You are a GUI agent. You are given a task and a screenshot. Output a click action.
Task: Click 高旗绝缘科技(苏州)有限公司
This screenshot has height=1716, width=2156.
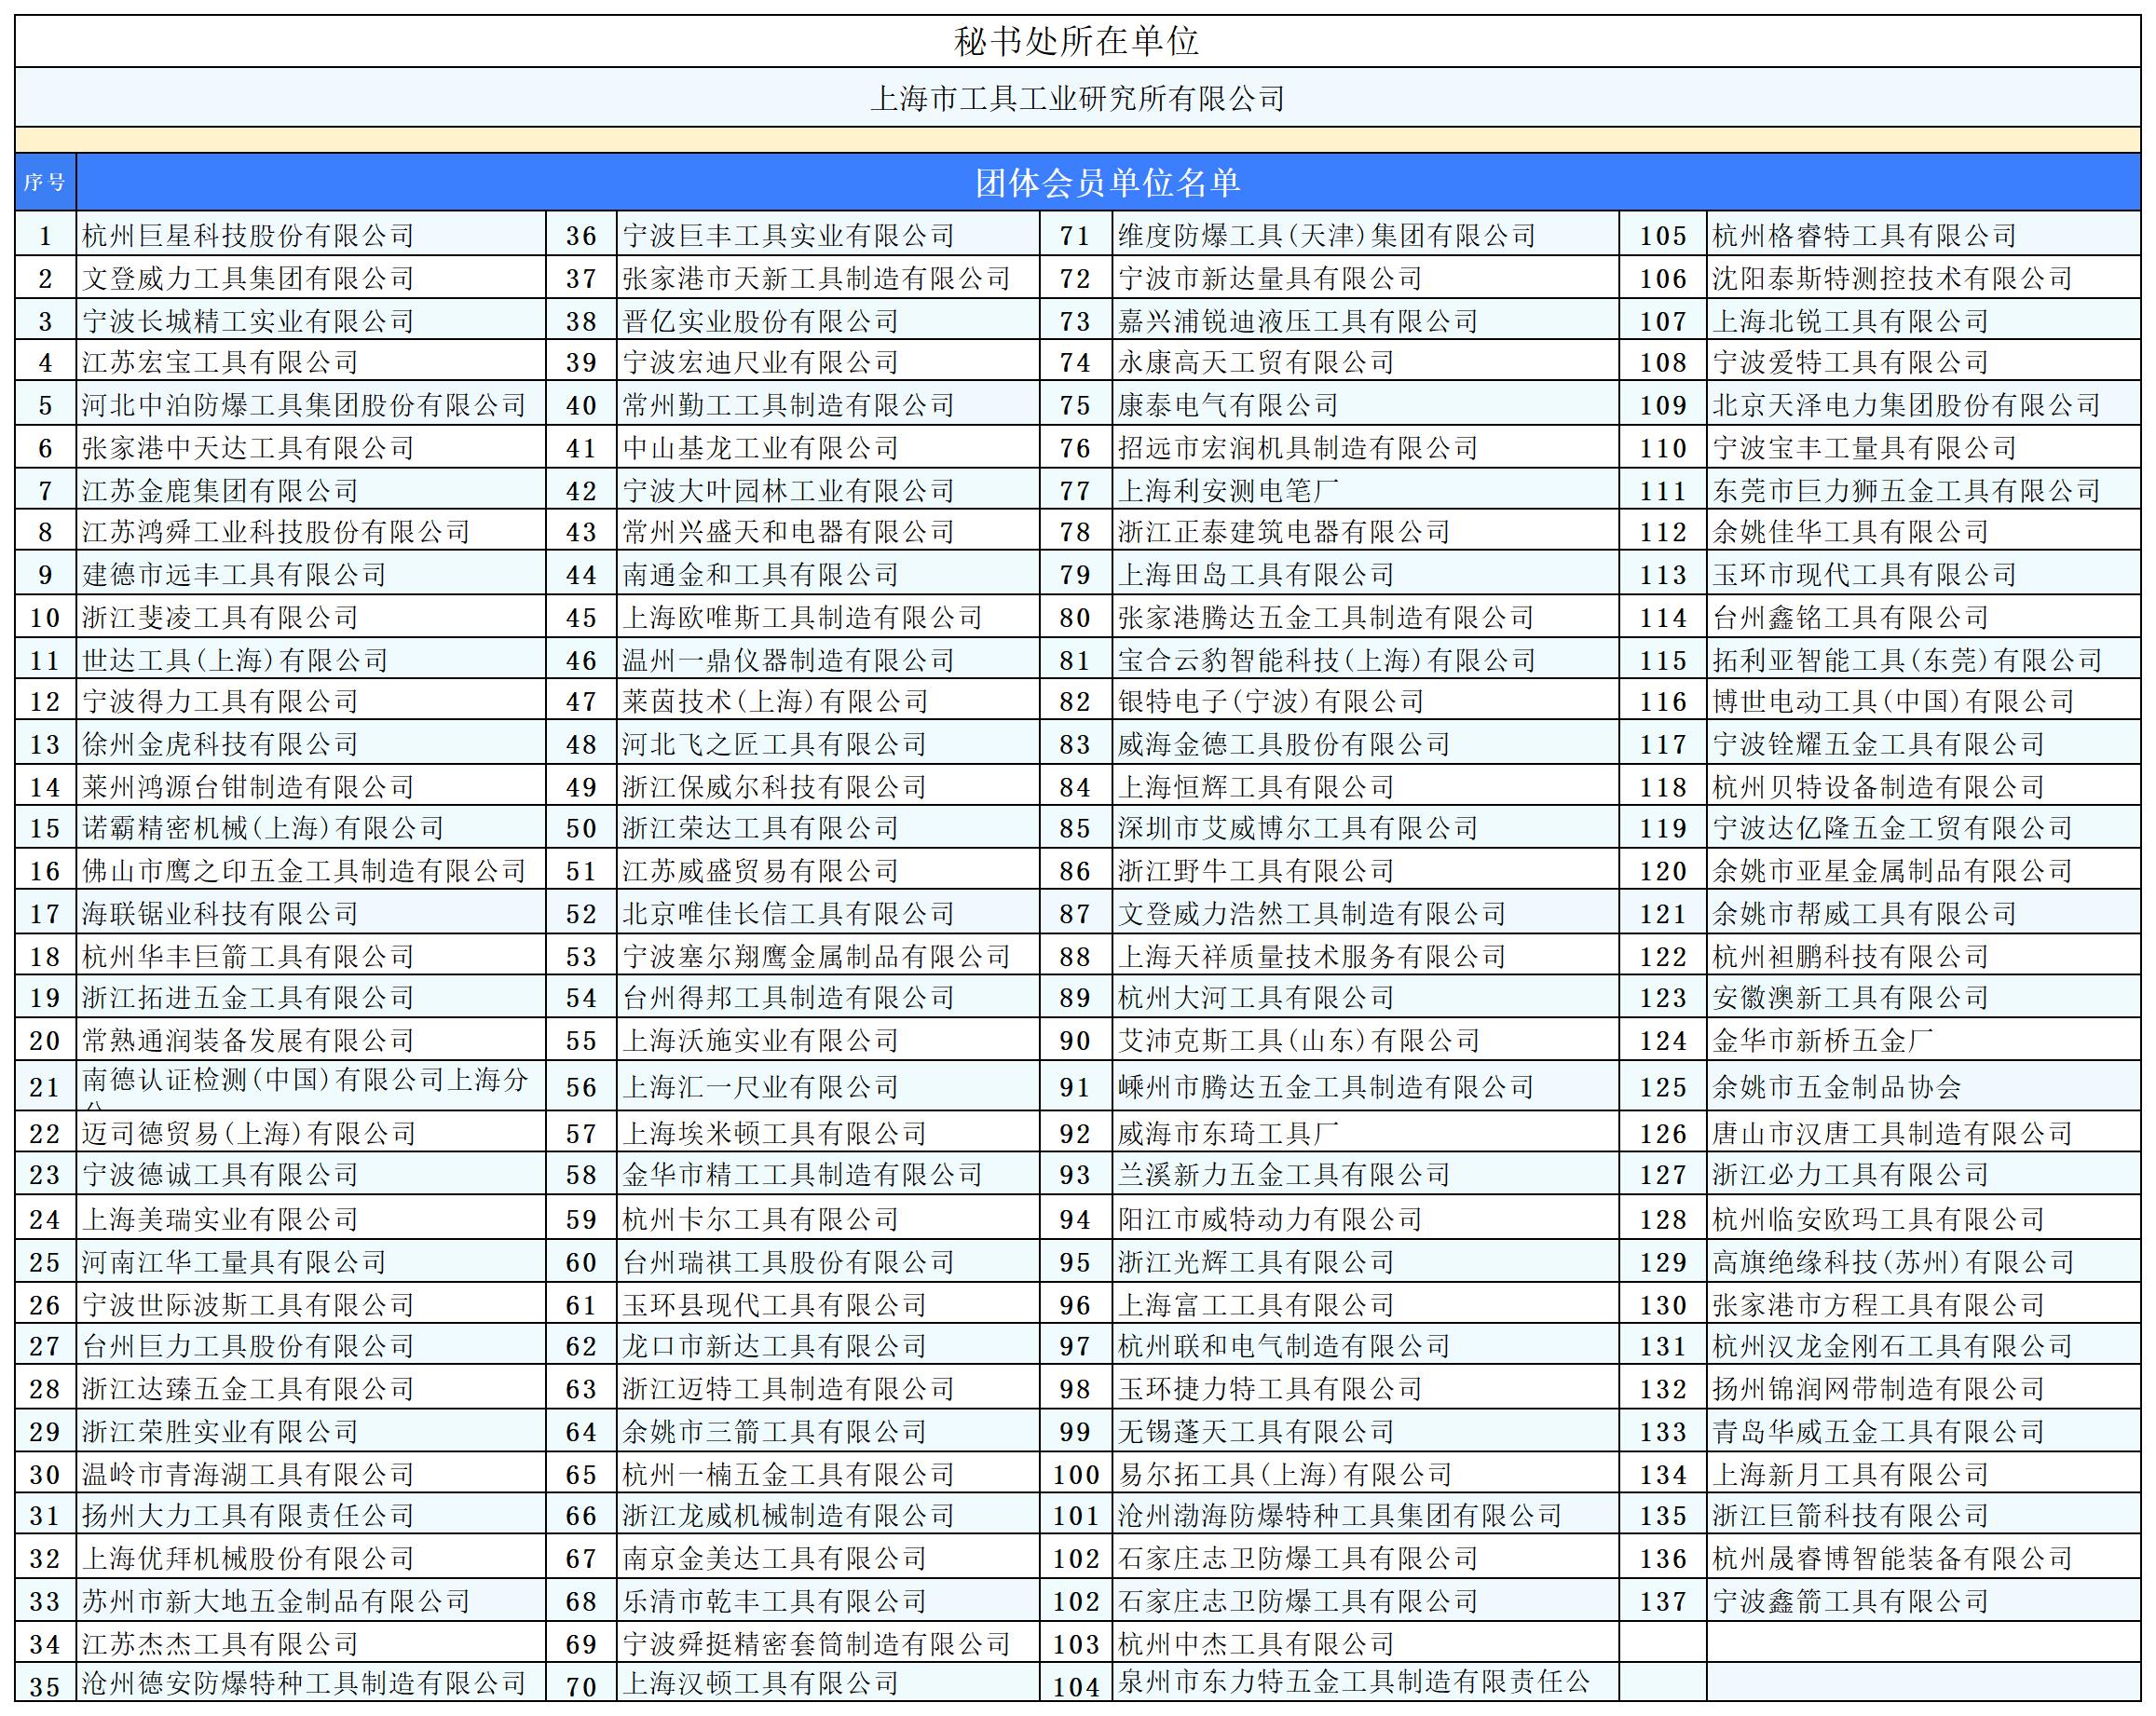[1894, 1262]
